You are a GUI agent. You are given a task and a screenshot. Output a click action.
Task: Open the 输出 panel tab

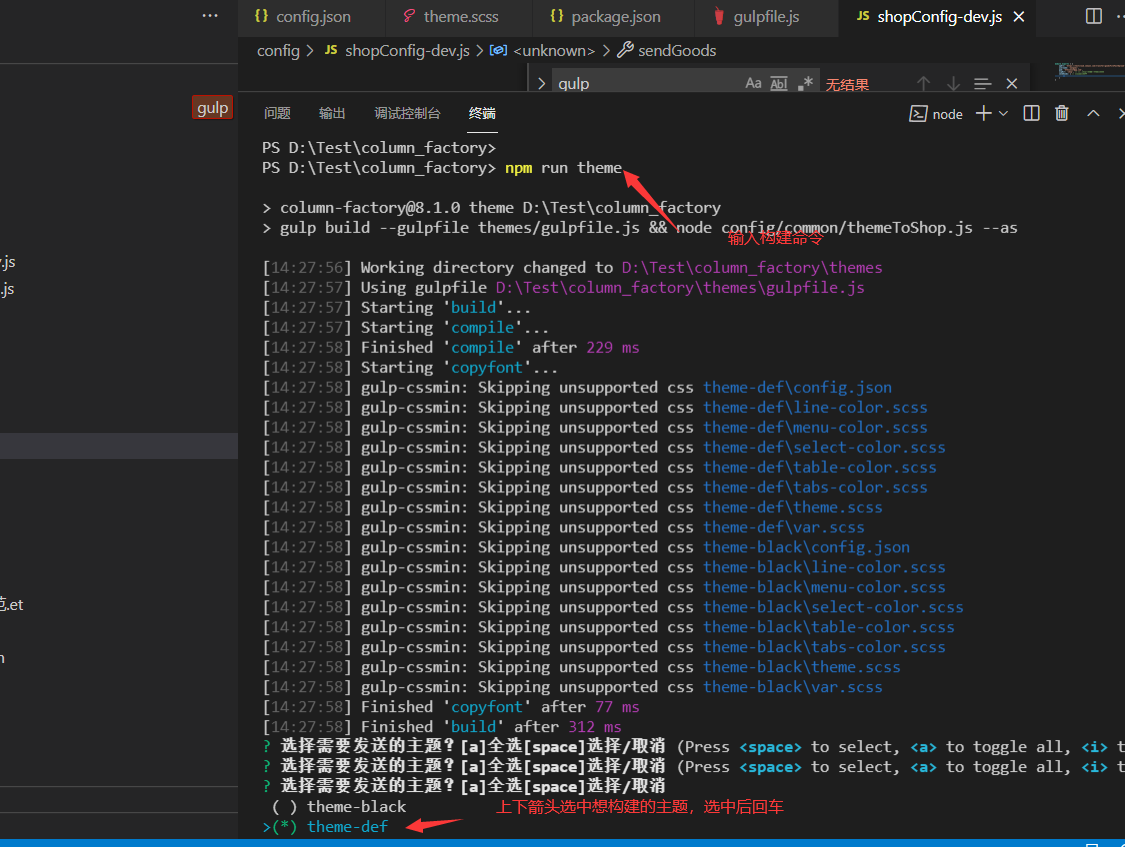point(332,114)
